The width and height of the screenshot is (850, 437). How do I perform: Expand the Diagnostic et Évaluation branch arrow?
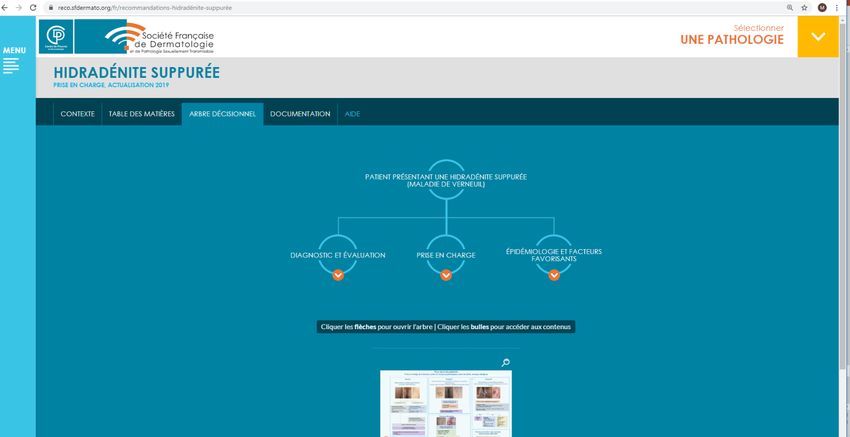(338, 275)
